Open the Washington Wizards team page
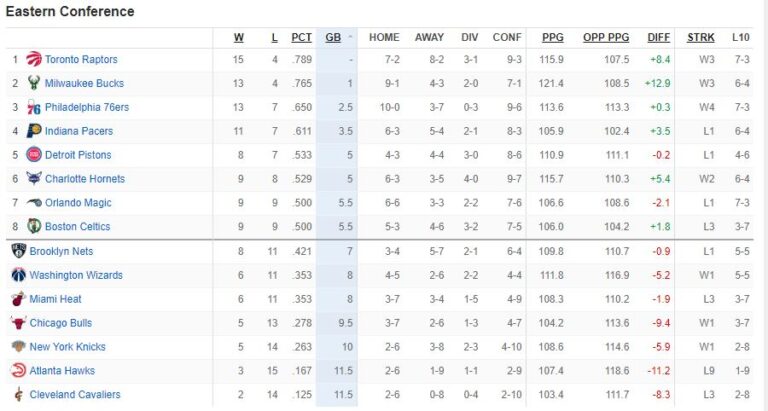 tap(76, 275)
